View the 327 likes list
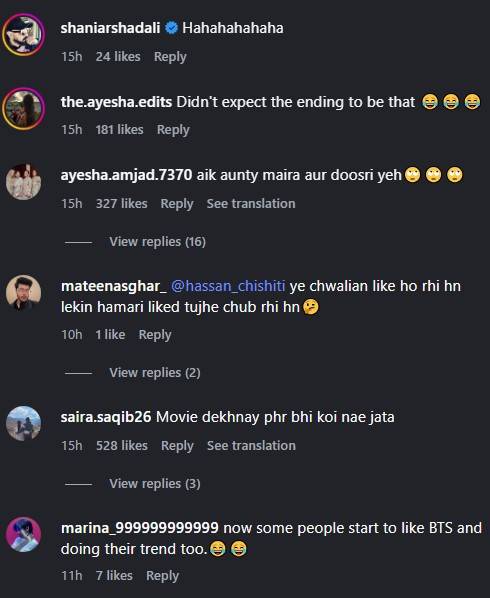This screenshot has height=598, width=490. click(121, 203)
